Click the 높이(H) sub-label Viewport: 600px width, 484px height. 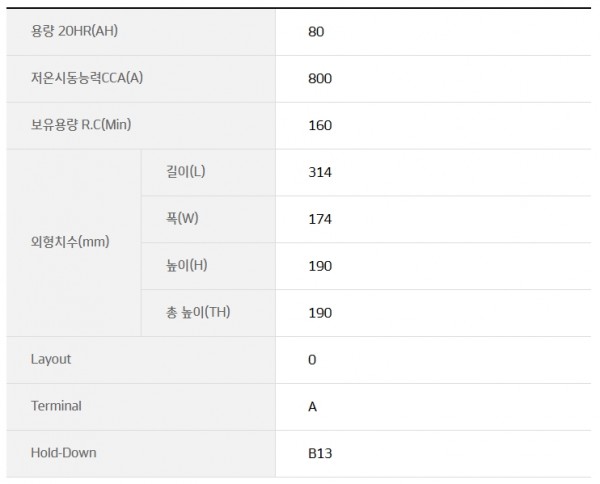(x=186, y=265)
